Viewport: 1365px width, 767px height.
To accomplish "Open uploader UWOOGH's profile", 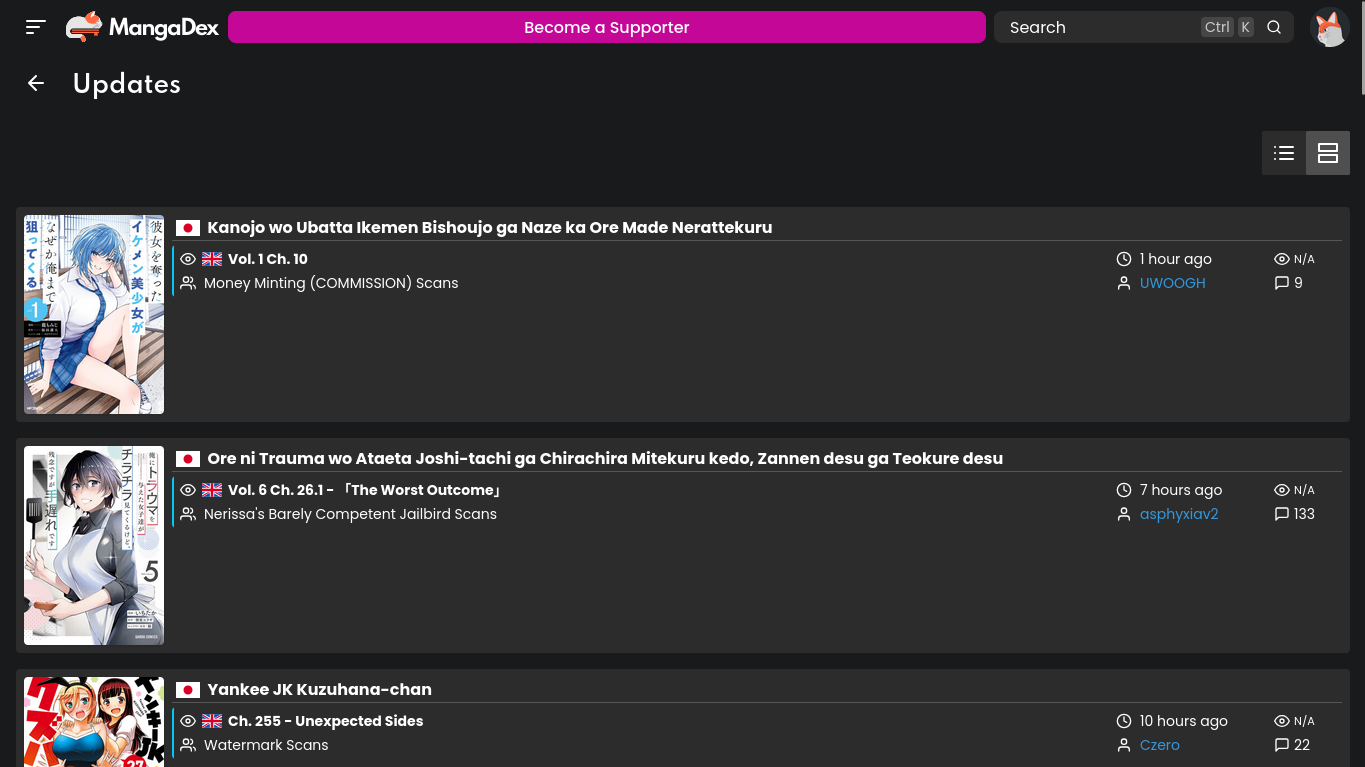I will (x=1172, y=283).
